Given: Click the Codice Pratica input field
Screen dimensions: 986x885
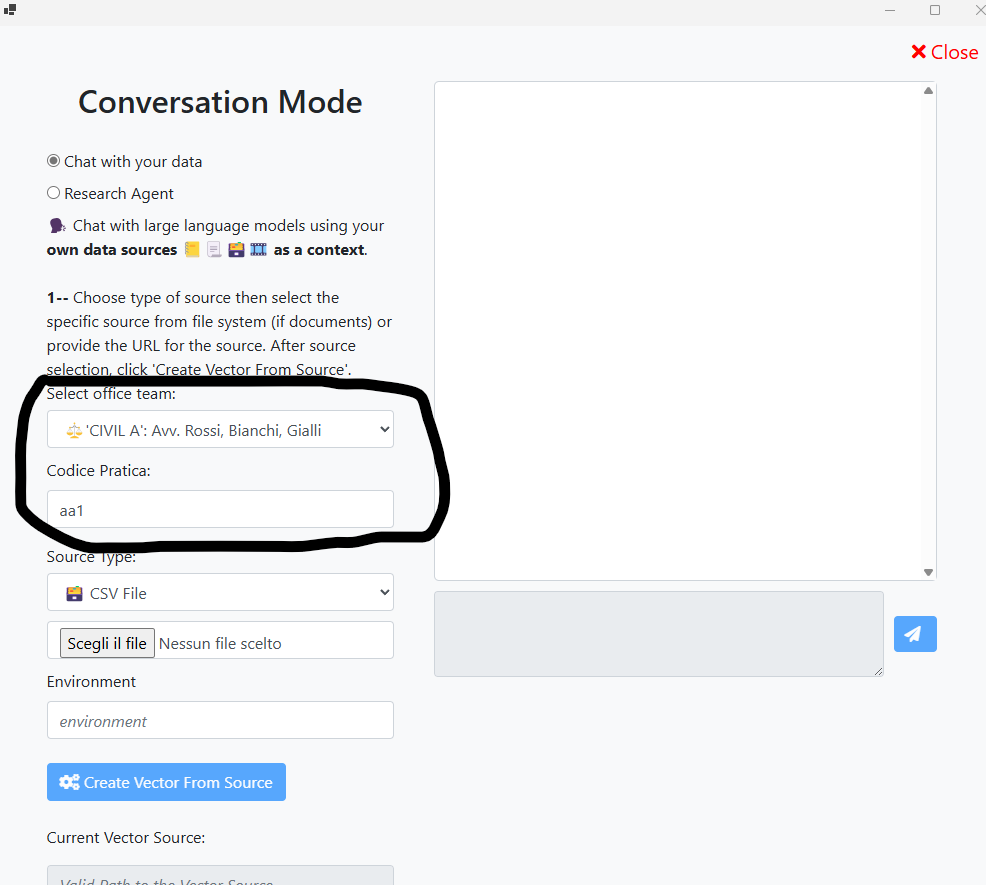Looking at the screenshot, I should pos(220,509).
